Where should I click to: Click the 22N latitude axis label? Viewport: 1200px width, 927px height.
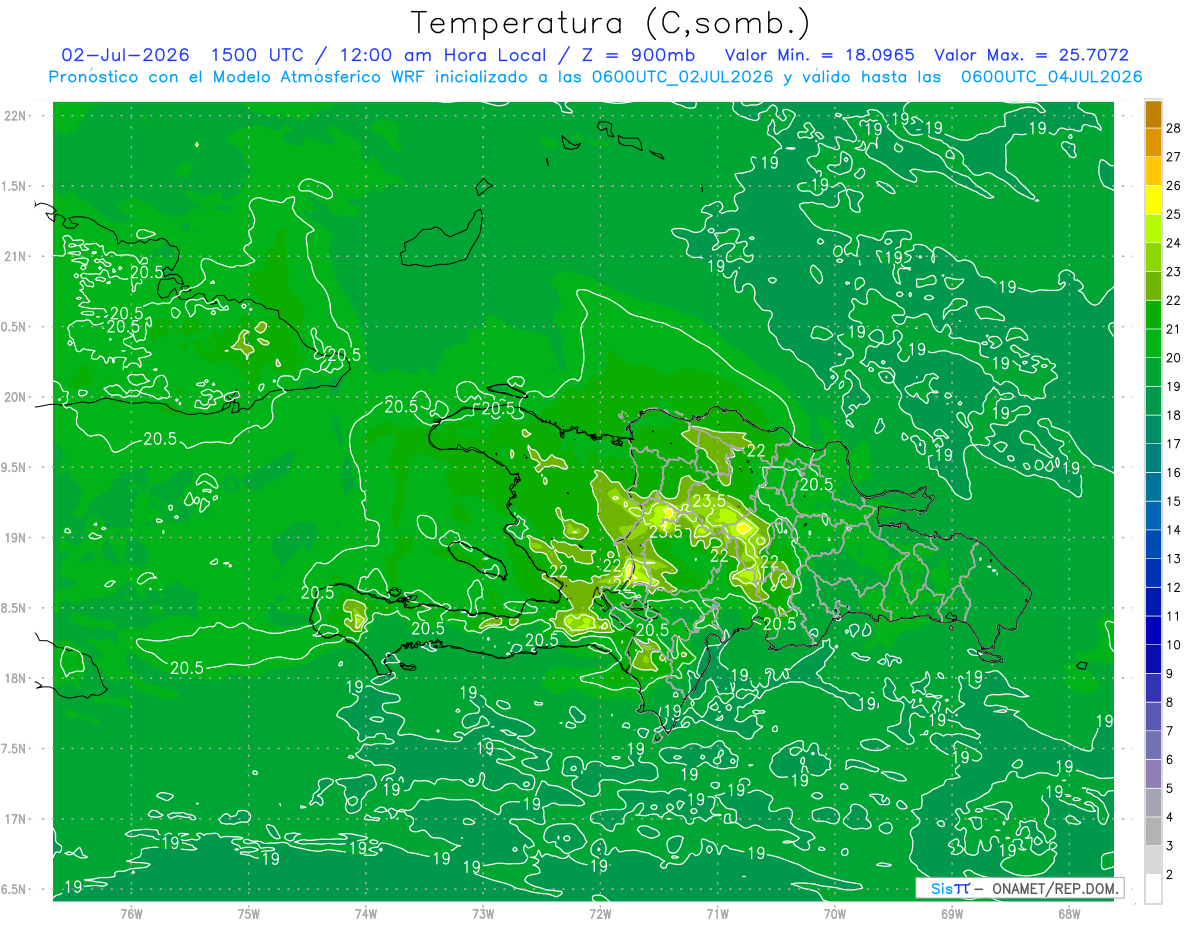click(16, 115)
